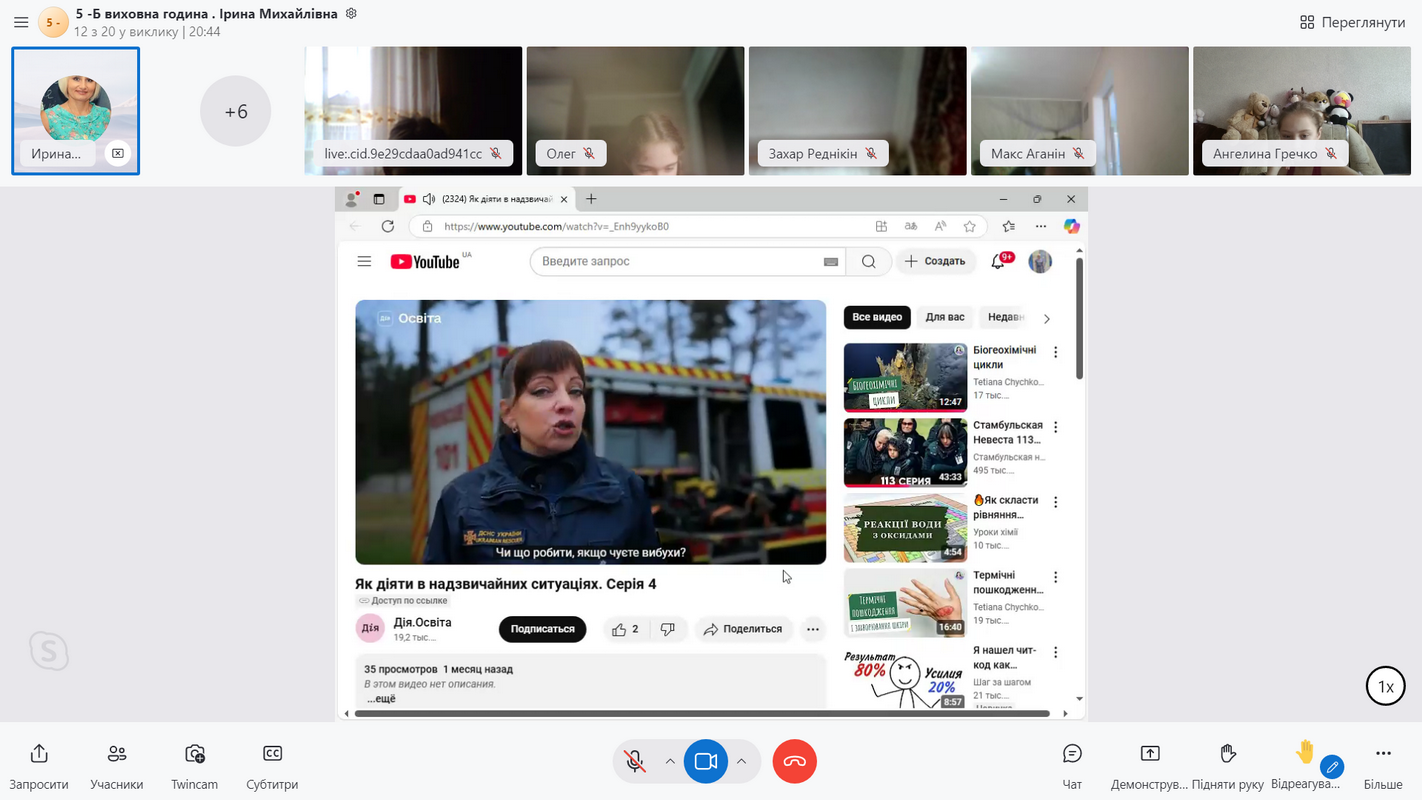The width and height of the screenshot is (1422, 800).
Task: Click the Twincam icon
Action: [194, 764]
